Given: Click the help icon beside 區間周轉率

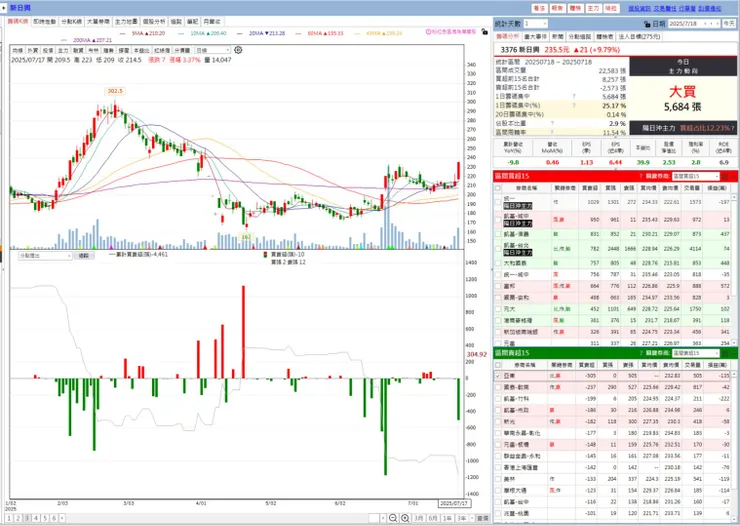Looking at the screenshot, I should point(552,132).
